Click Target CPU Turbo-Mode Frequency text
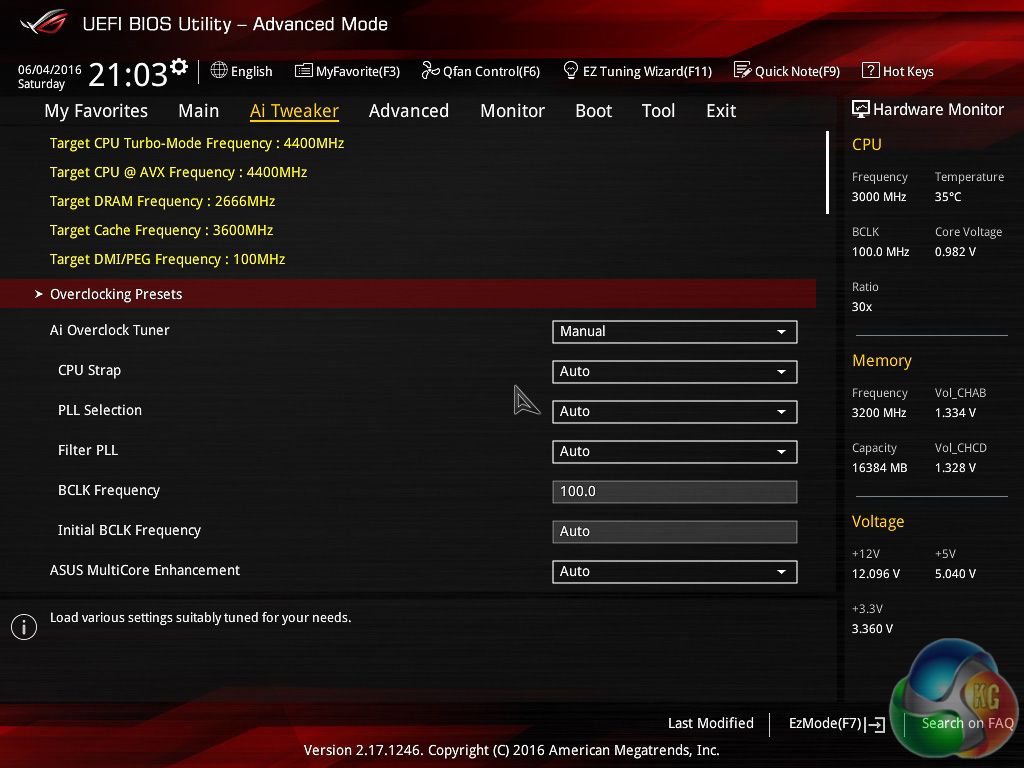The height and width of the screenshot is (768, 1024). [x=197, y=144]
